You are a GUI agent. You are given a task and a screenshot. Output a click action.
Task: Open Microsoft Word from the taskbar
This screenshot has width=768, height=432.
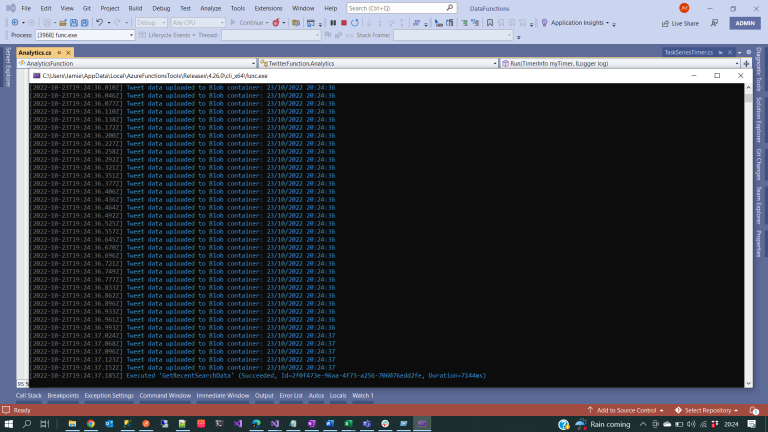[x=330, y=424]
